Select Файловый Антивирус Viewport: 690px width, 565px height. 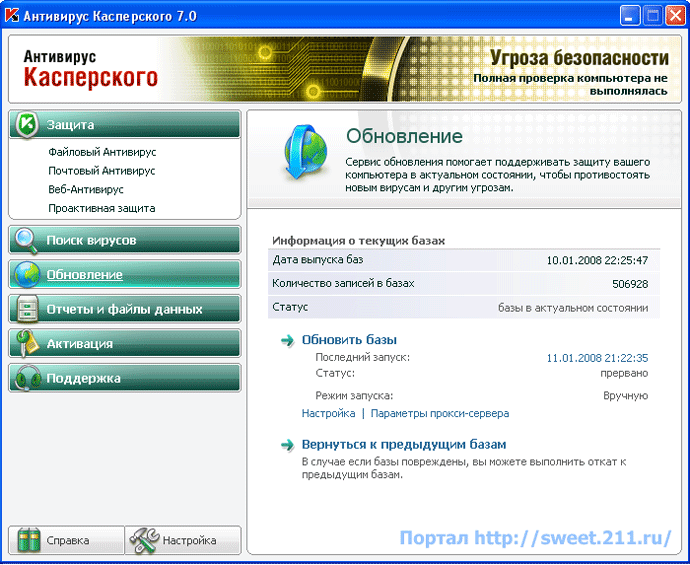coord(102,152)
